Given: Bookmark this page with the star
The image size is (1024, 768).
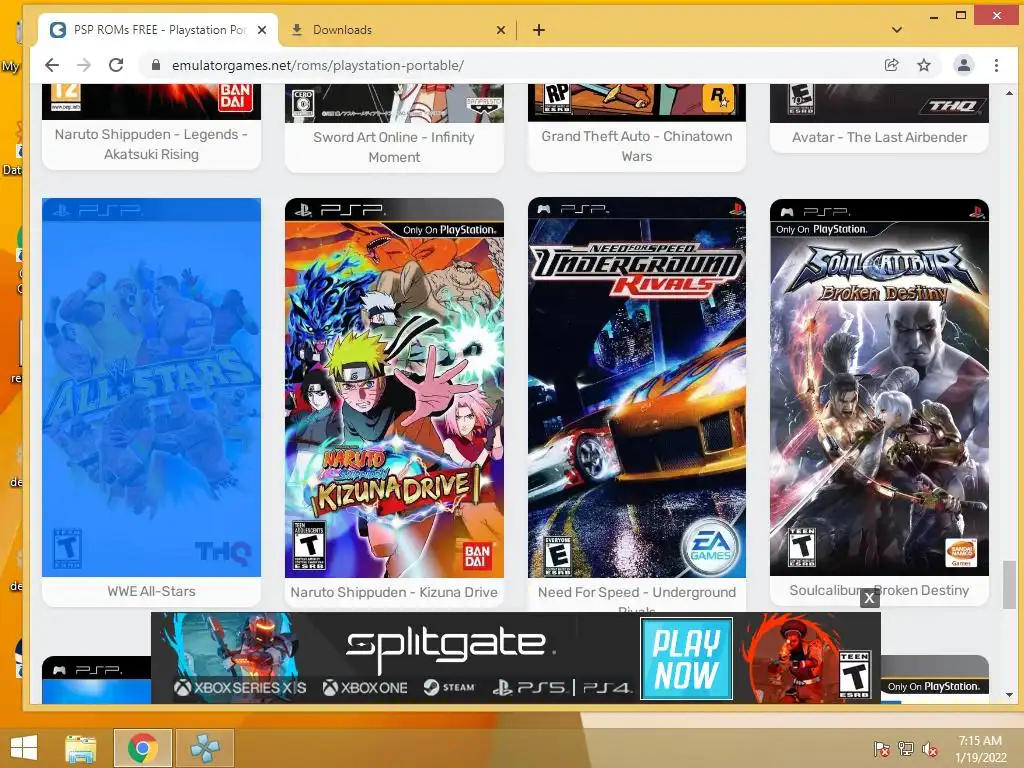Looking at the screenshot, I should (923, 65).
